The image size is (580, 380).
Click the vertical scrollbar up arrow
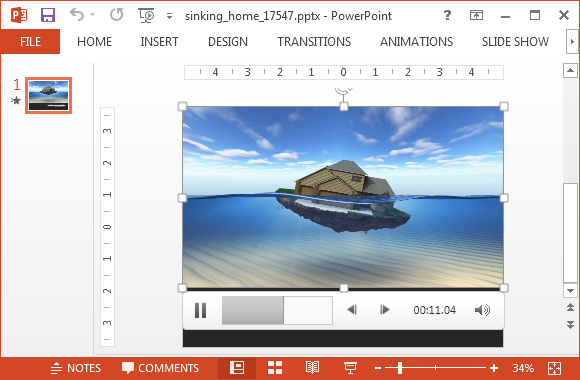tap(570, 70)
